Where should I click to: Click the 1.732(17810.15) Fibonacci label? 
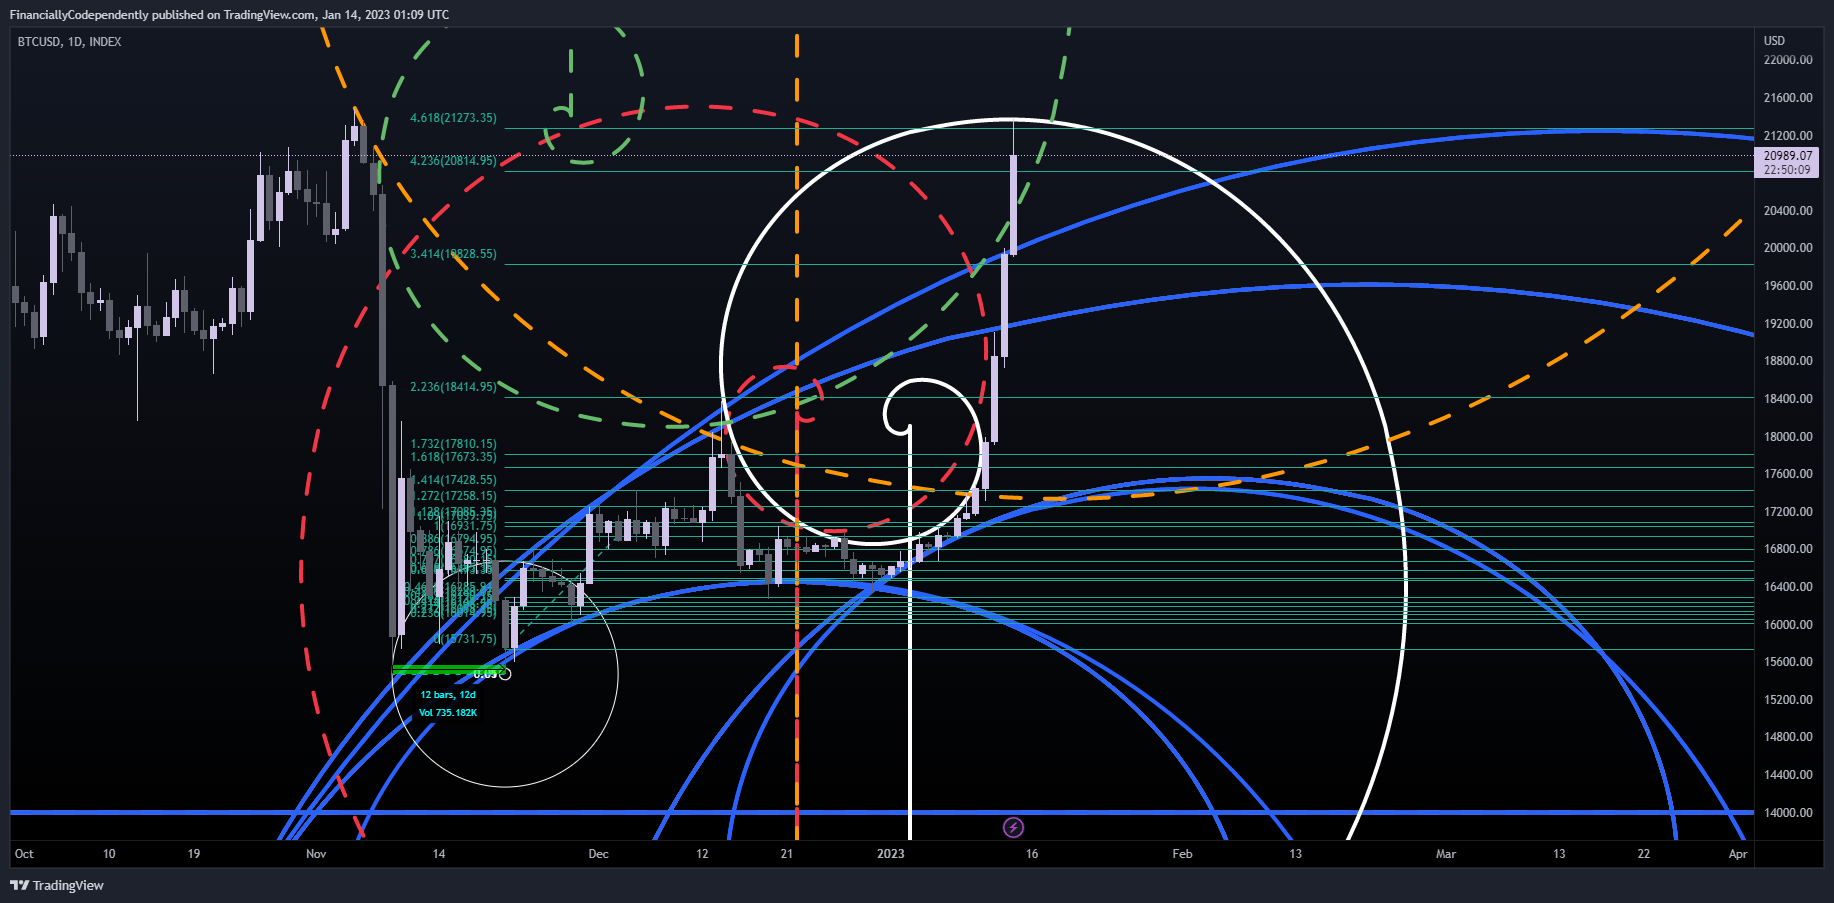(x=453, y=444)
